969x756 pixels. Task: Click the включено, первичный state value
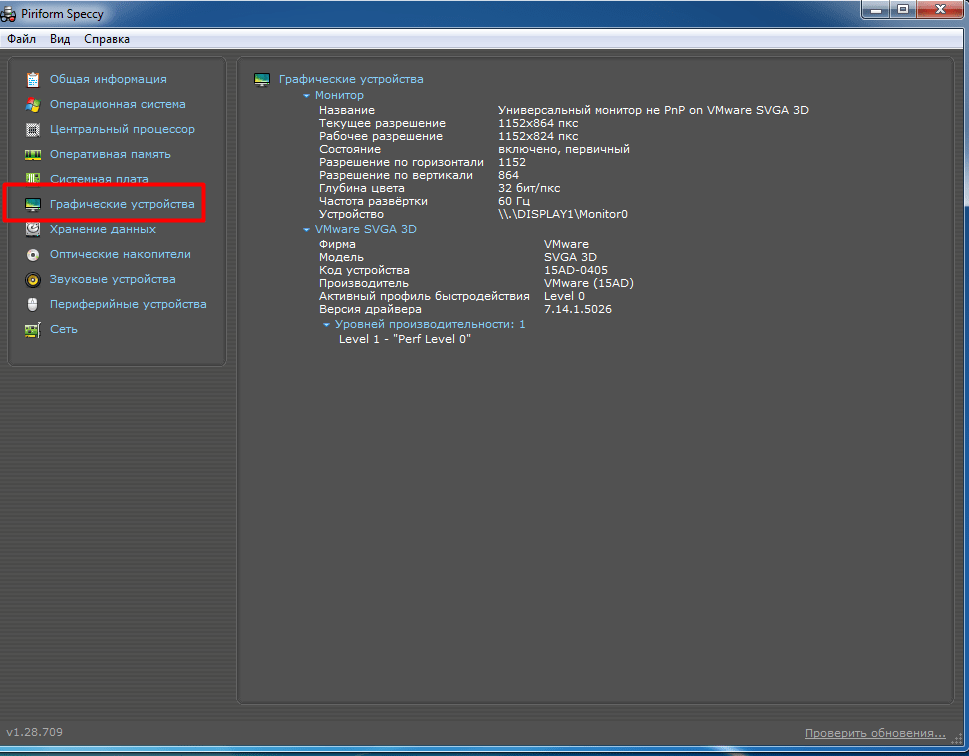564,149
